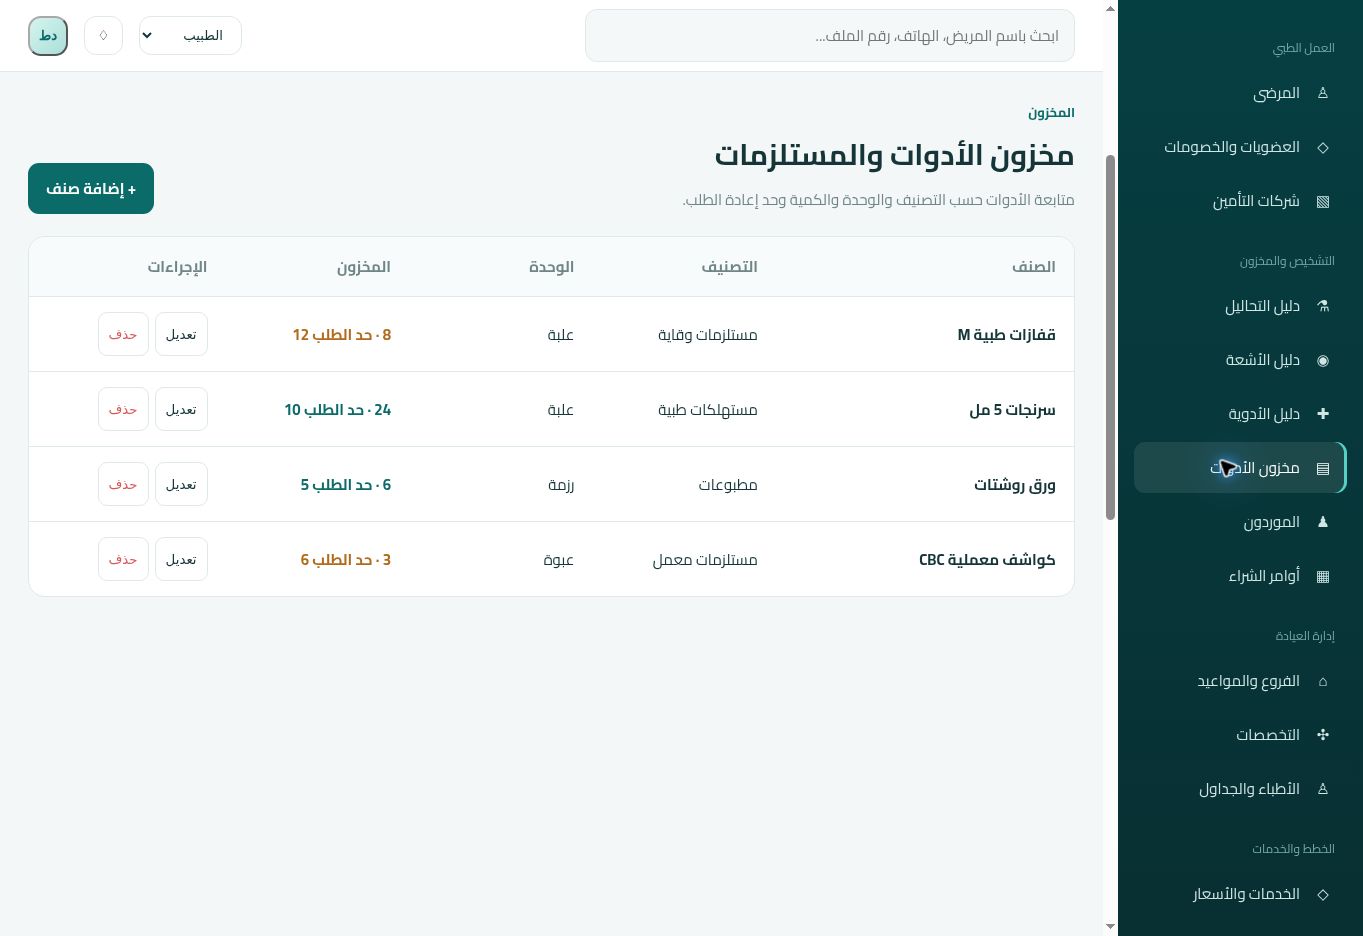
Task: Click the الوحدة column header
Action: tap(551, 267)
